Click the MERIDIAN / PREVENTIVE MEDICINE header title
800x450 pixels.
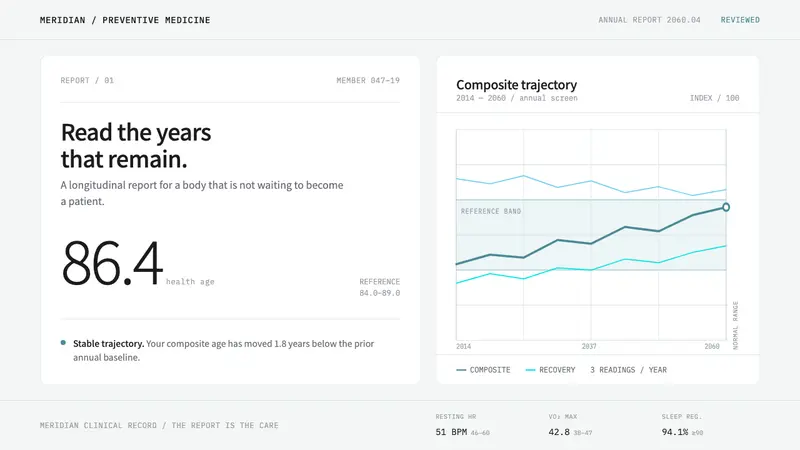point(125,20)
